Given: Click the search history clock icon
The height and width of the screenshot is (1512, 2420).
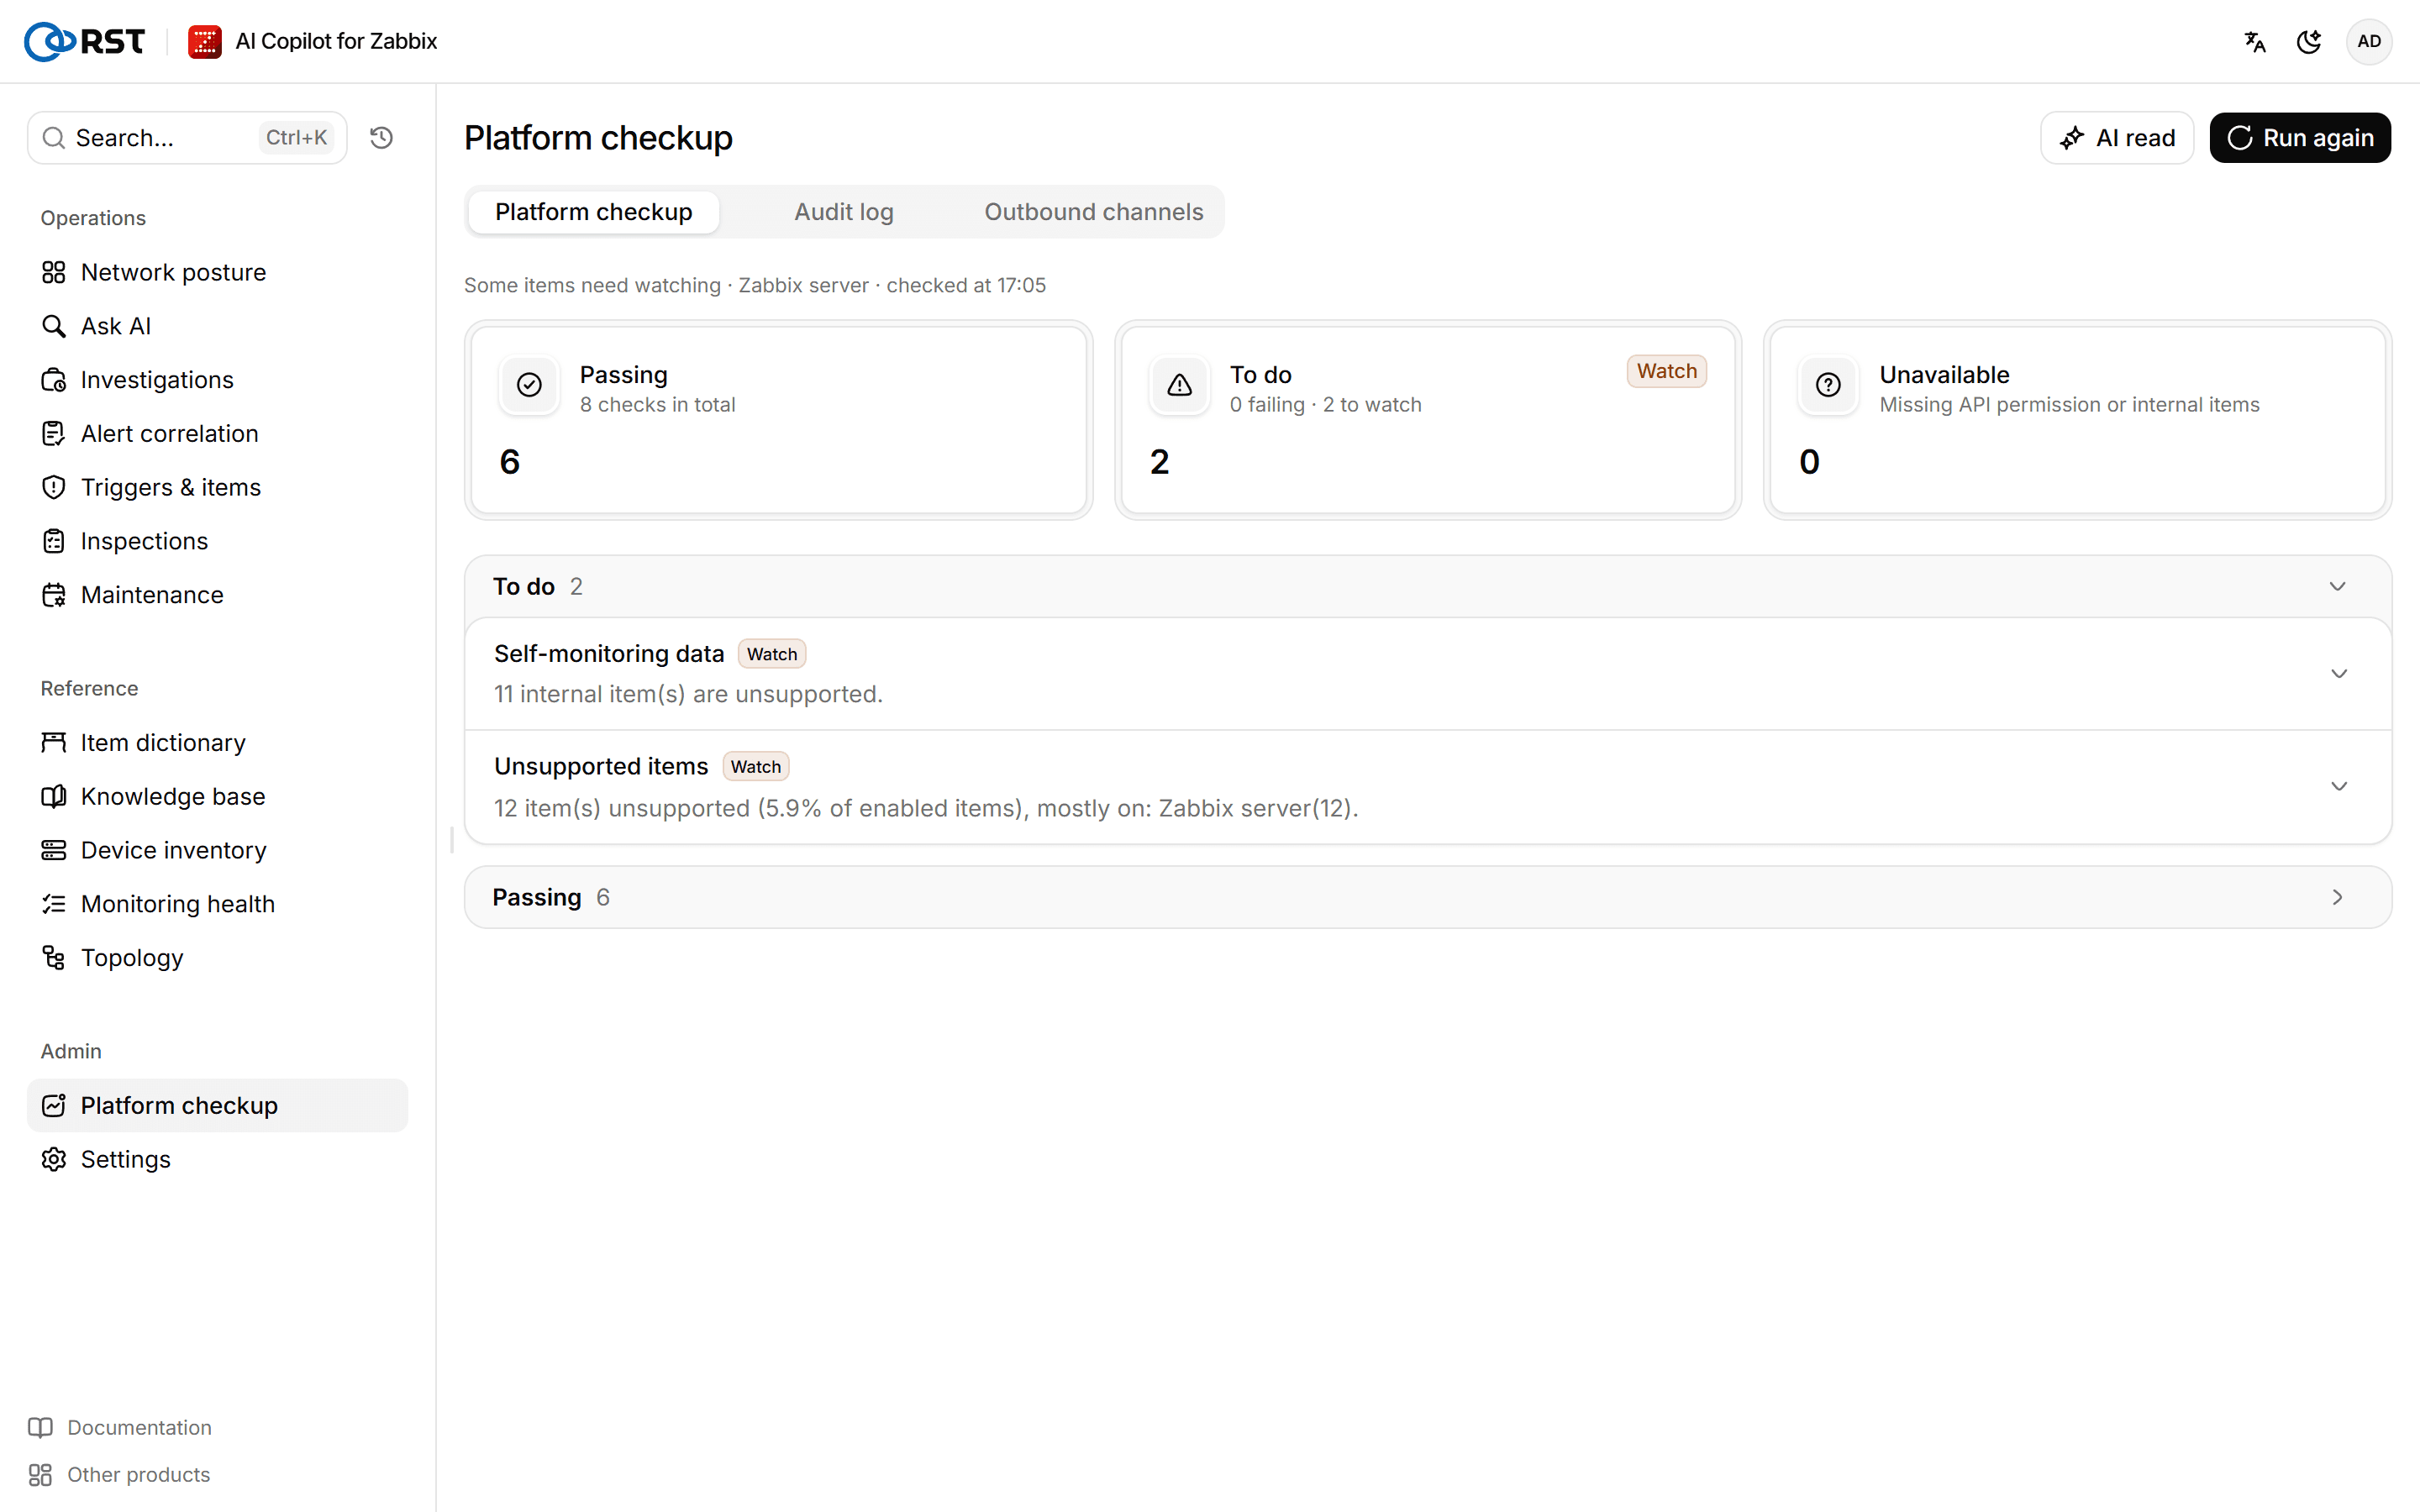Looking at the screenshot, I should click(x=381, y=137).
